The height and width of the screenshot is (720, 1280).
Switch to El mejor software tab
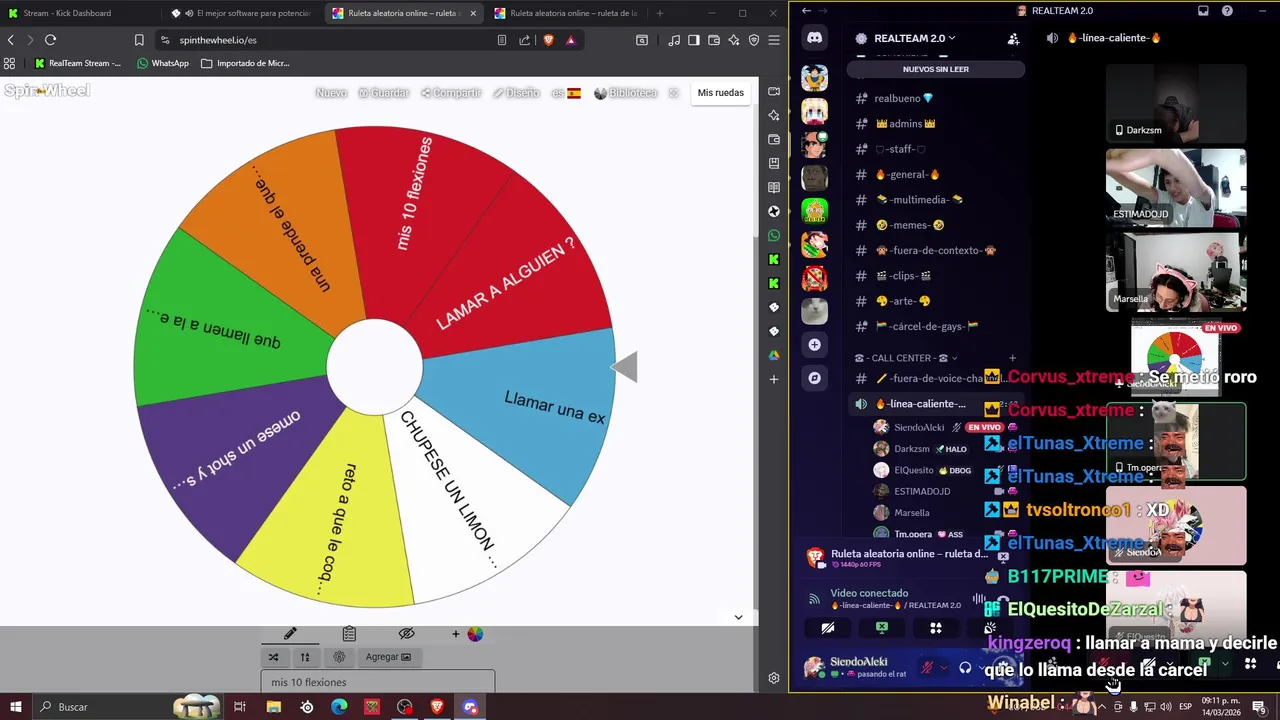pos(240,13)
